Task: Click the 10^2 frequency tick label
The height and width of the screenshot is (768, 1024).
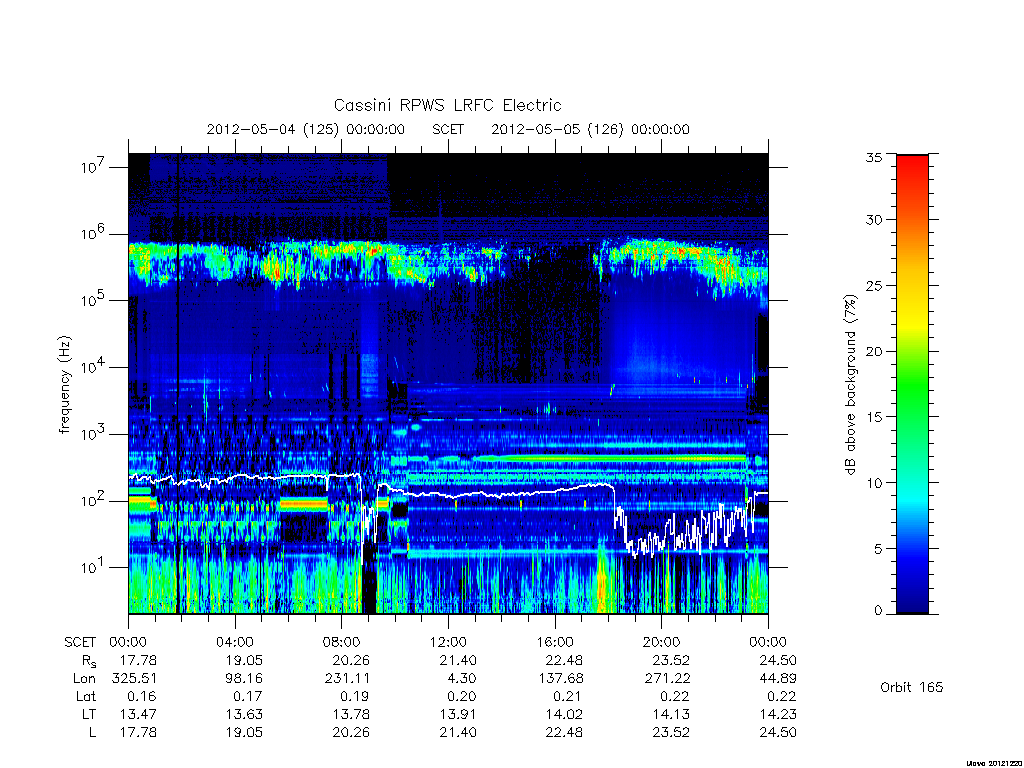Action: coord(93,500)
